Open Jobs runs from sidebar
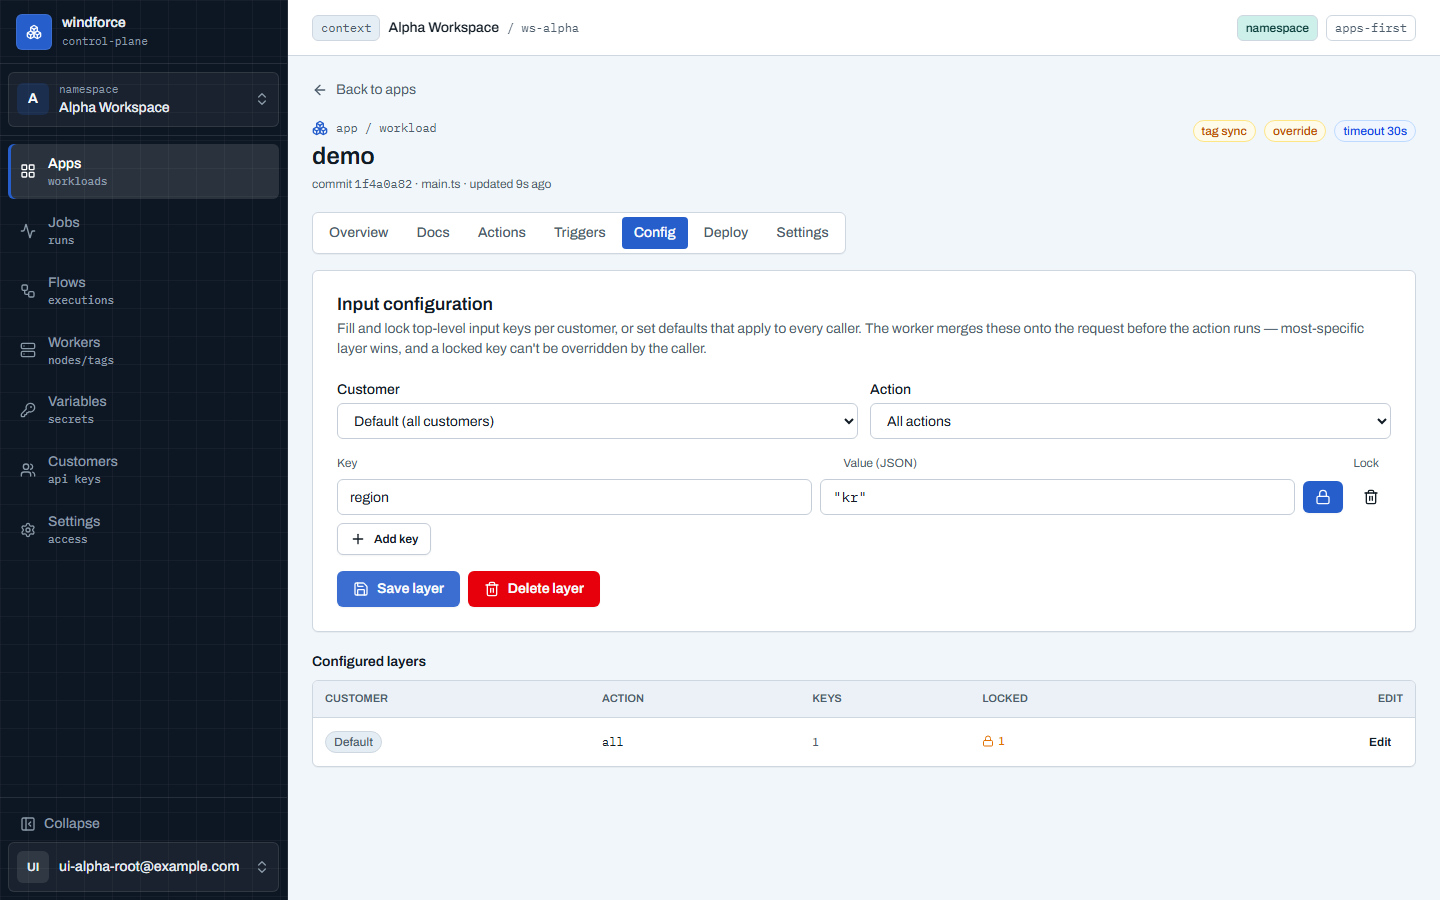This screenshot has height=900, width=1440. tap(144, 231)
